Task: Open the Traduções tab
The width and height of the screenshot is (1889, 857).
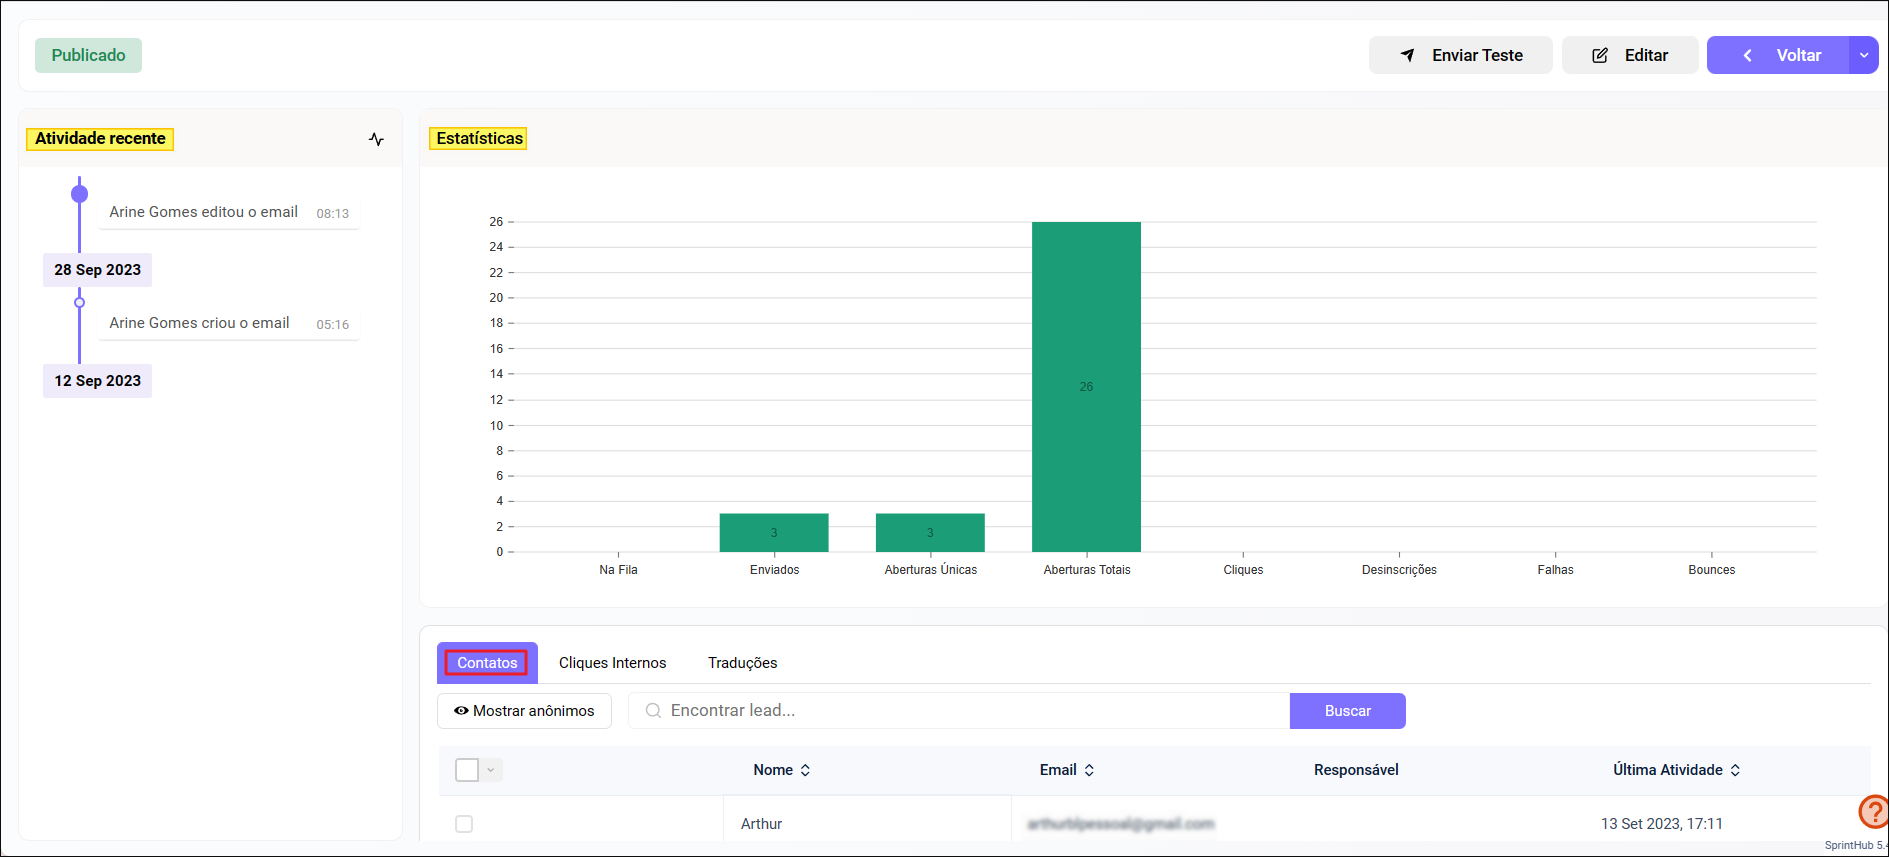Action: pos(742,663)
